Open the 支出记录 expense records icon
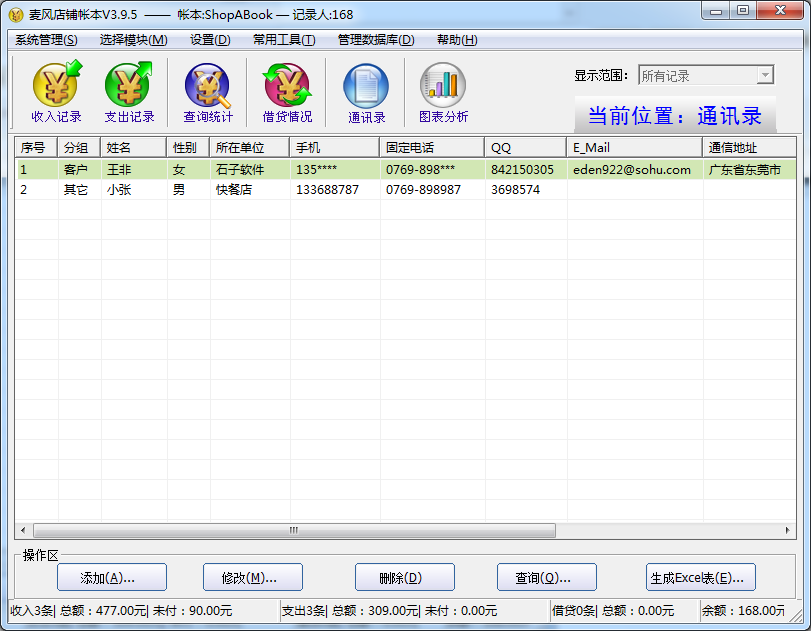 tap(129, 92)
